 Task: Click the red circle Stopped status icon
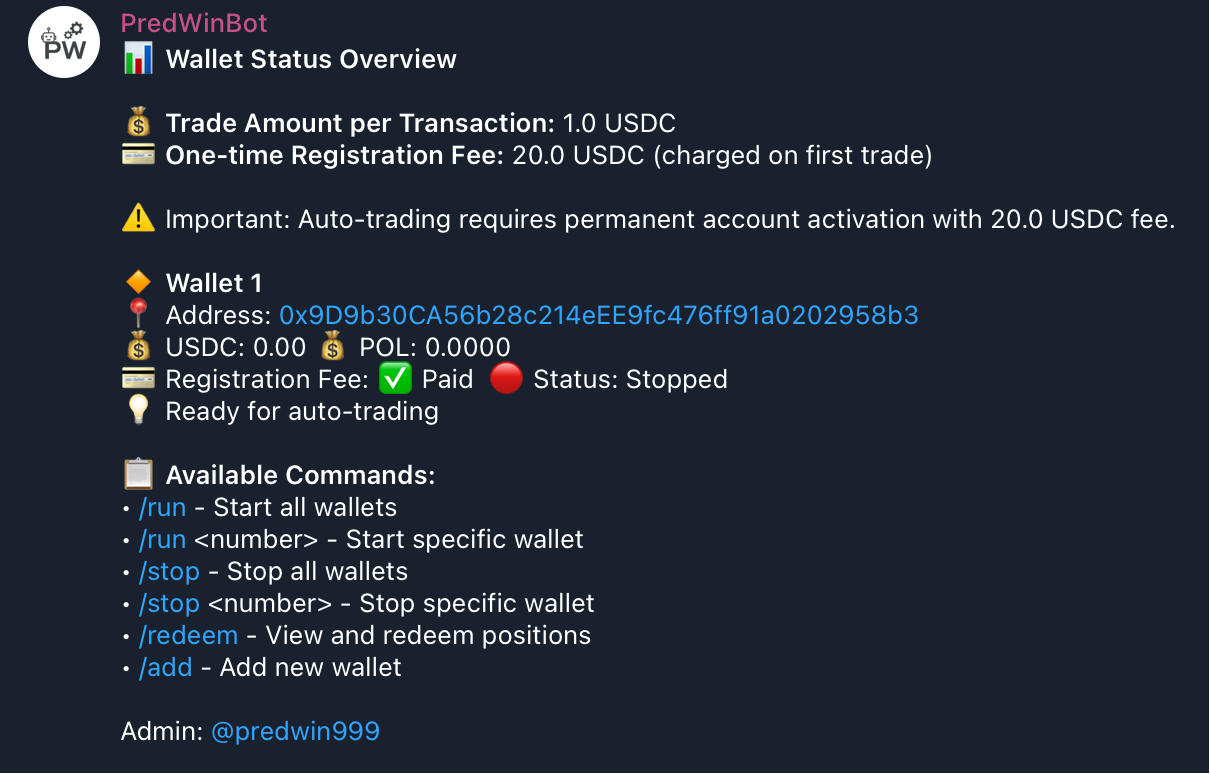coord(506,379)
